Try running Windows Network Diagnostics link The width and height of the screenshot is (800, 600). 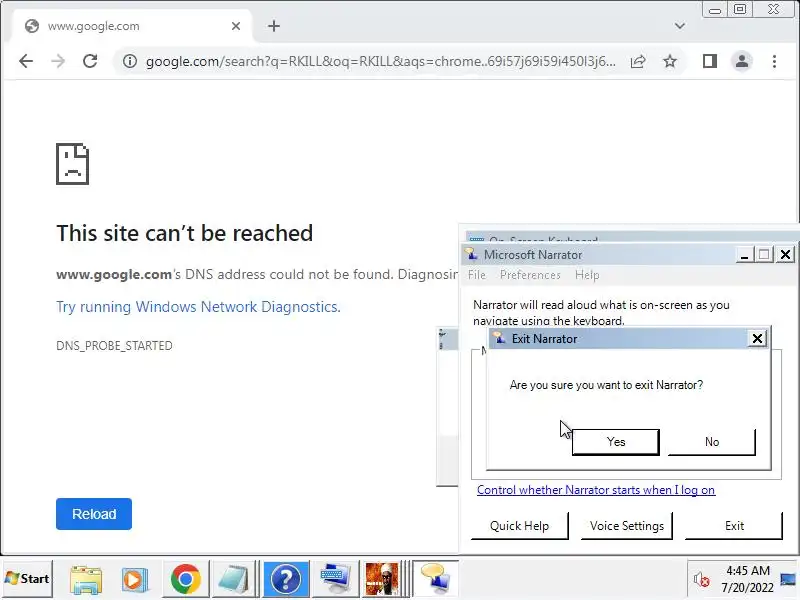(x=198, y=307)
